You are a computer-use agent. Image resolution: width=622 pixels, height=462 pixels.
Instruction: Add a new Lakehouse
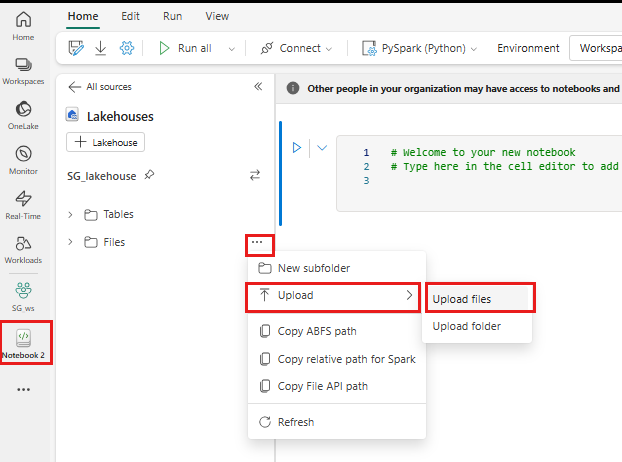[x=106, y=142]
